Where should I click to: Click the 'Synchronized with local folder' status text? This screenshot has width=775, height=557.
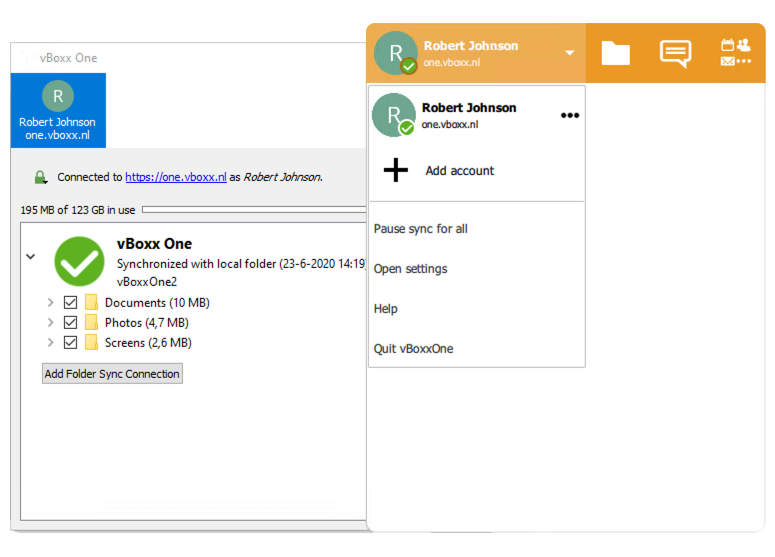241,264
